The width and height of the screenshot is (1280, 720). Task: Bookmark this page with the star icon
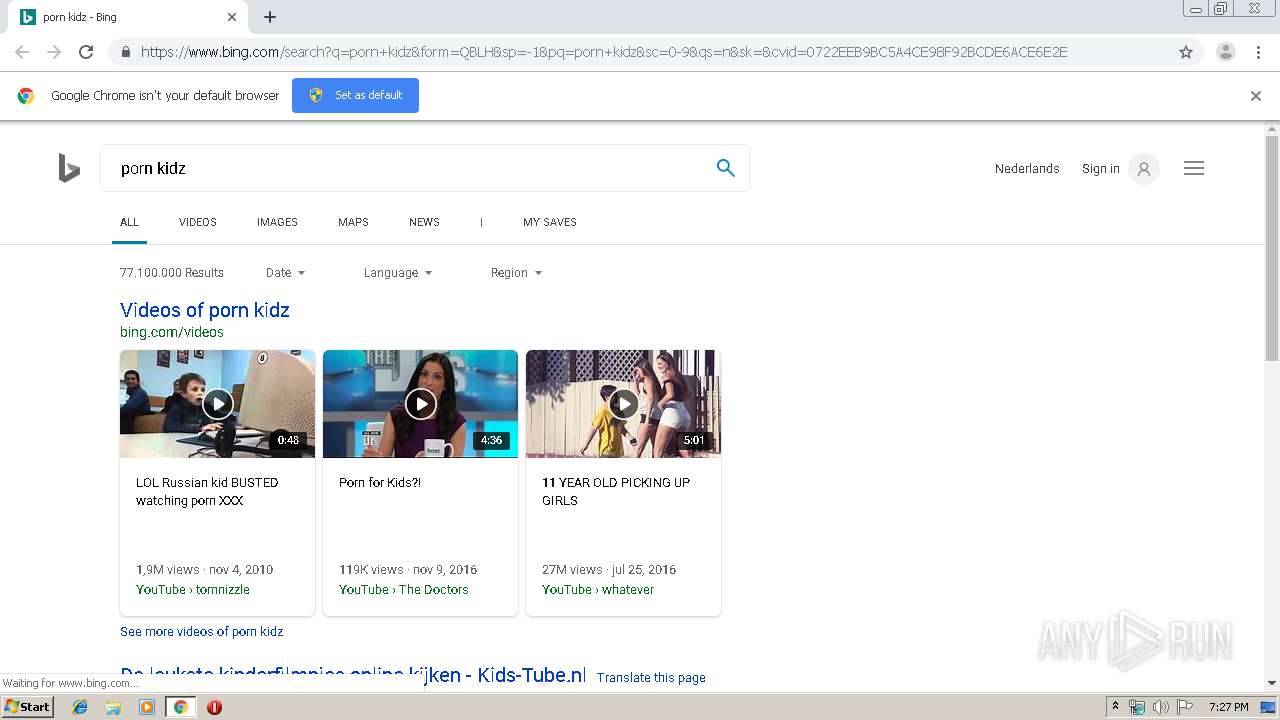coord(1186,52)
